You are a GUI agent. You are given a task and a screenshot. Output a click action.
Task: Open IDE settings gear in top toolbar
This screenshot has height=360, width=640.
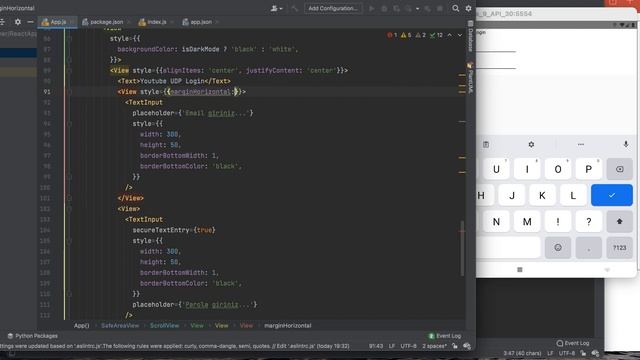coord(469,8)
